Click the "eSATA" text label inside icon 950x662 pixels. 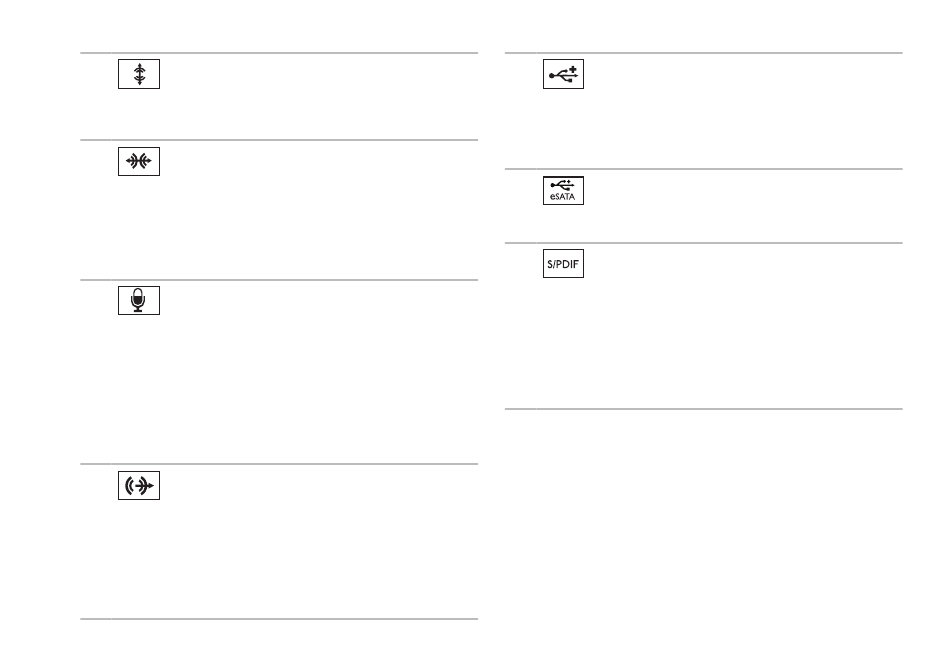[563, 197]
